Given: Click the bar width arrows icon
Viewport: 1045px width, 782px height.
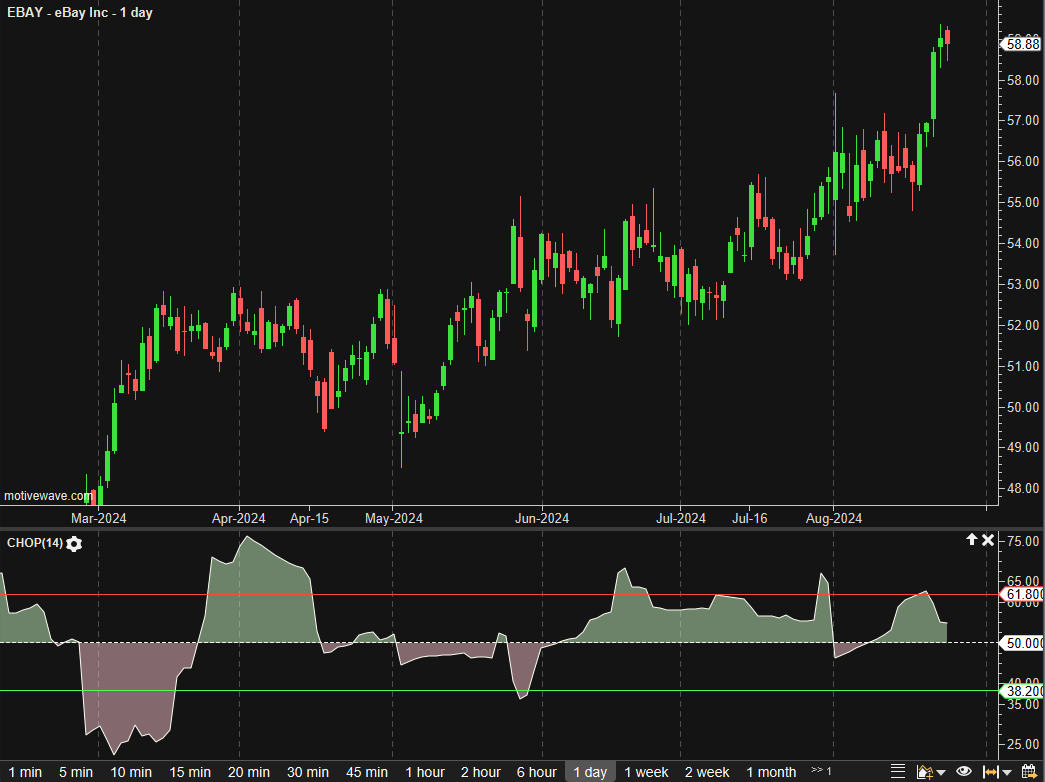Looking at the screenshot, I should [x=990, y=771].
